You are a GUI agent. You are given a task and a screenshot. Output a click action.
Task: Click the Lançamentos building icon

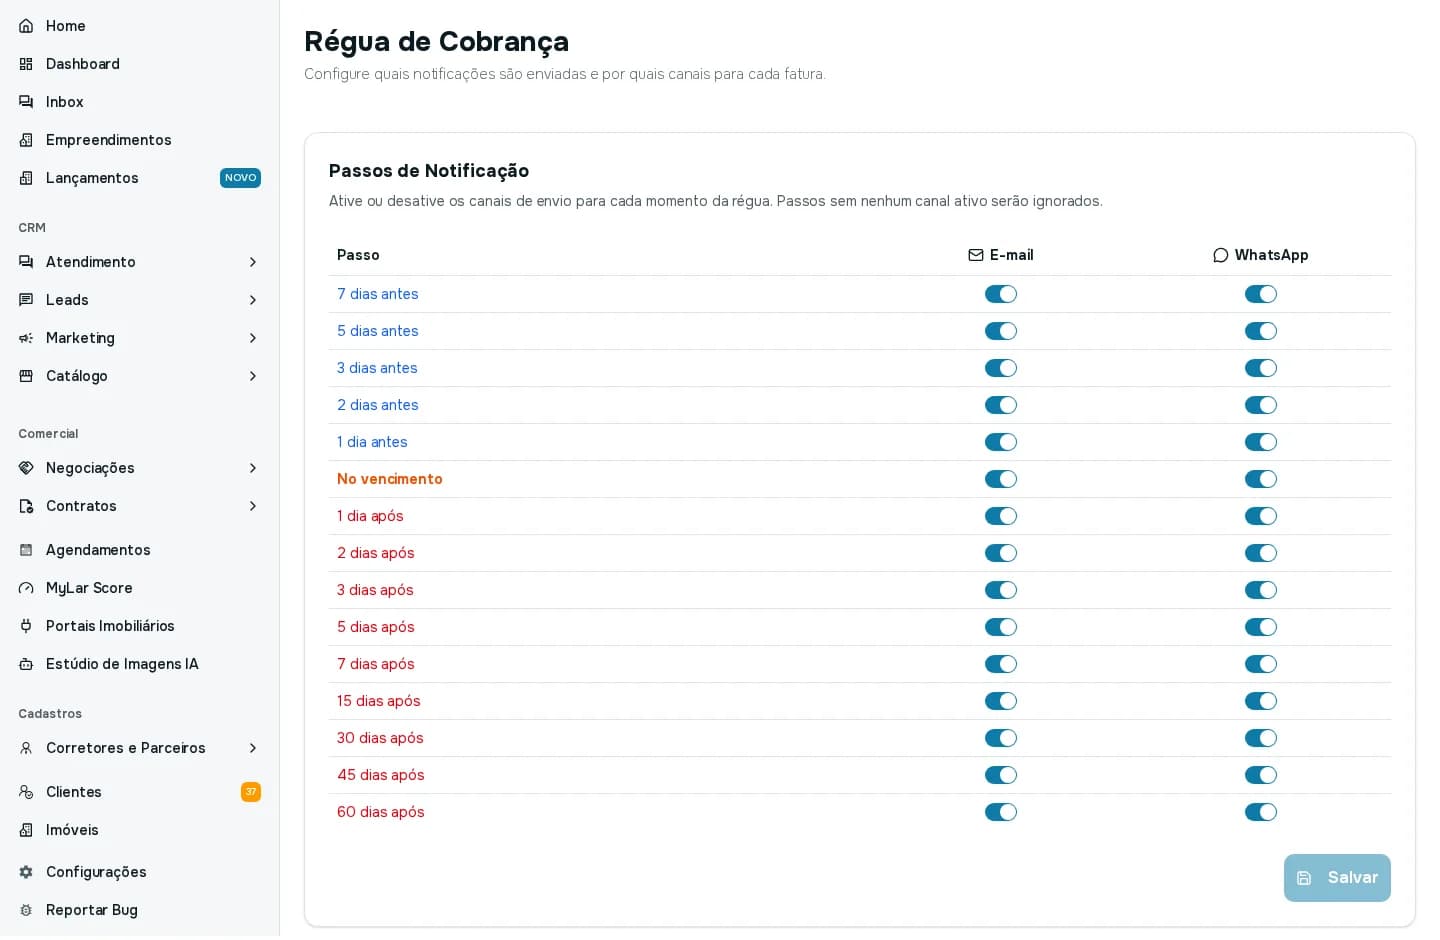point(26,178)
